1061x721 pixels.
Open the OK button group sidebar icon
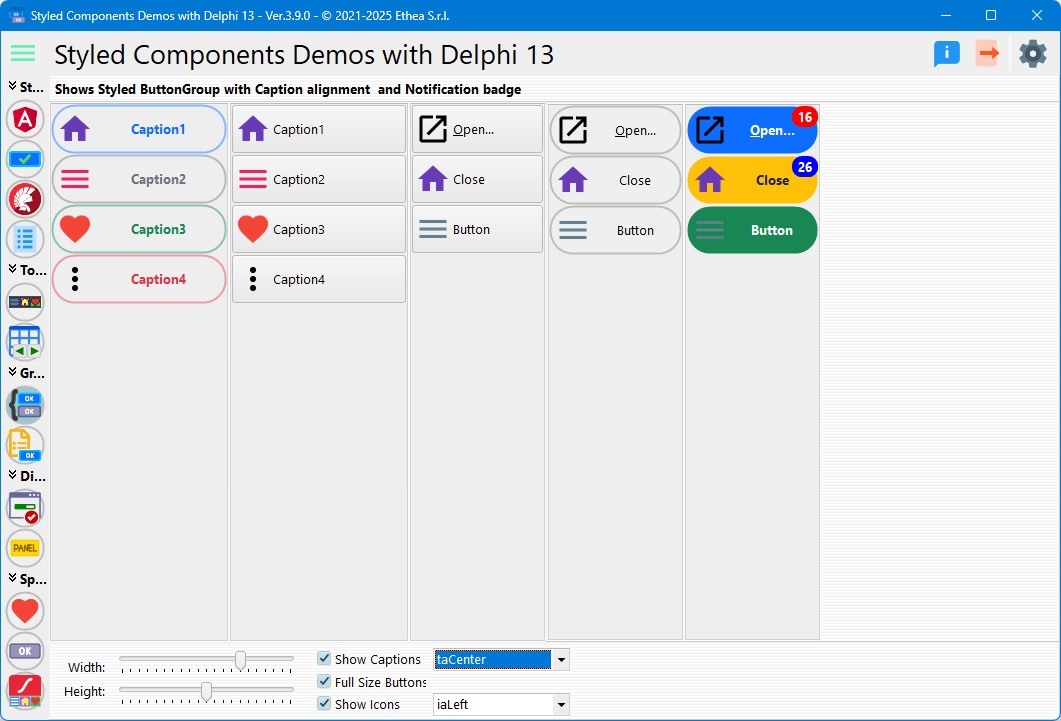[x=25, y=404]
